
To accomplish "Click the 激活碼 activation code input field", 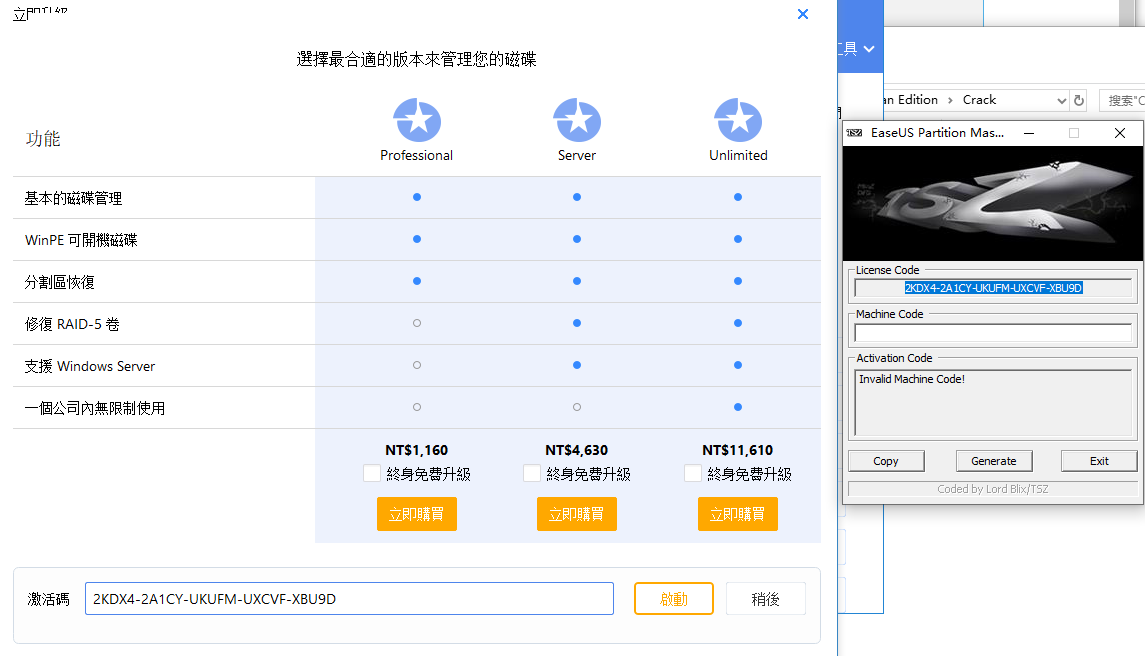I will pyautogui.click(x=349, y=599).
